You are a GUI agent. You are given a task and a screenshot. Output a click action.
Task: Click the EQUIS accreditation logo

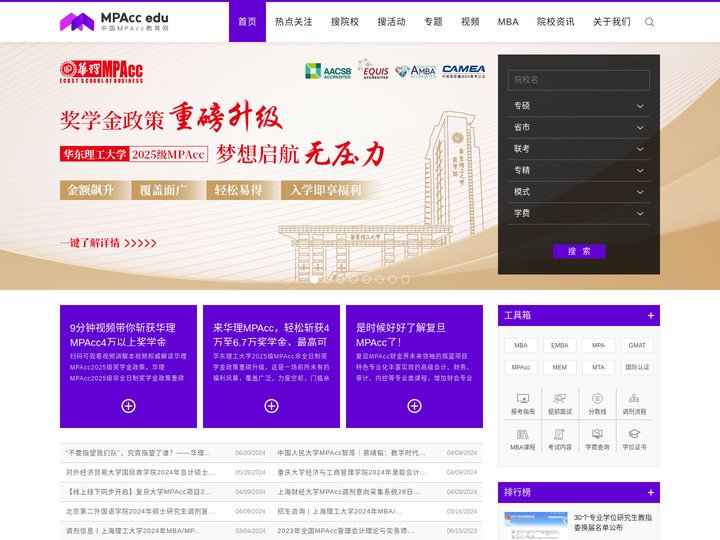pyautogui.click(x=374, y=69)
